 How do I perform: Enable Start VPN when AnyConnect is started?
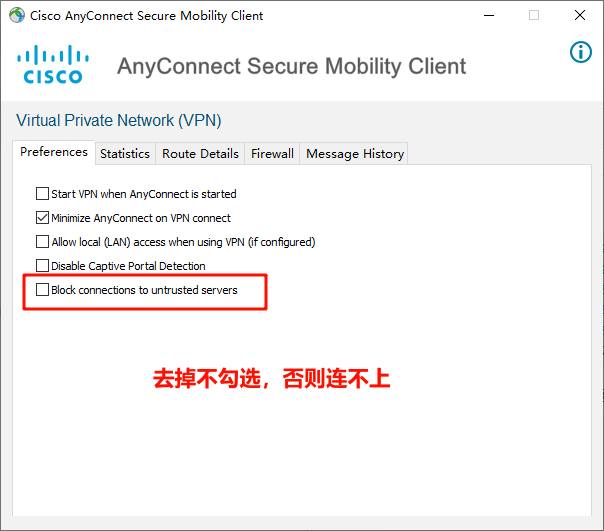click(42, 193)
